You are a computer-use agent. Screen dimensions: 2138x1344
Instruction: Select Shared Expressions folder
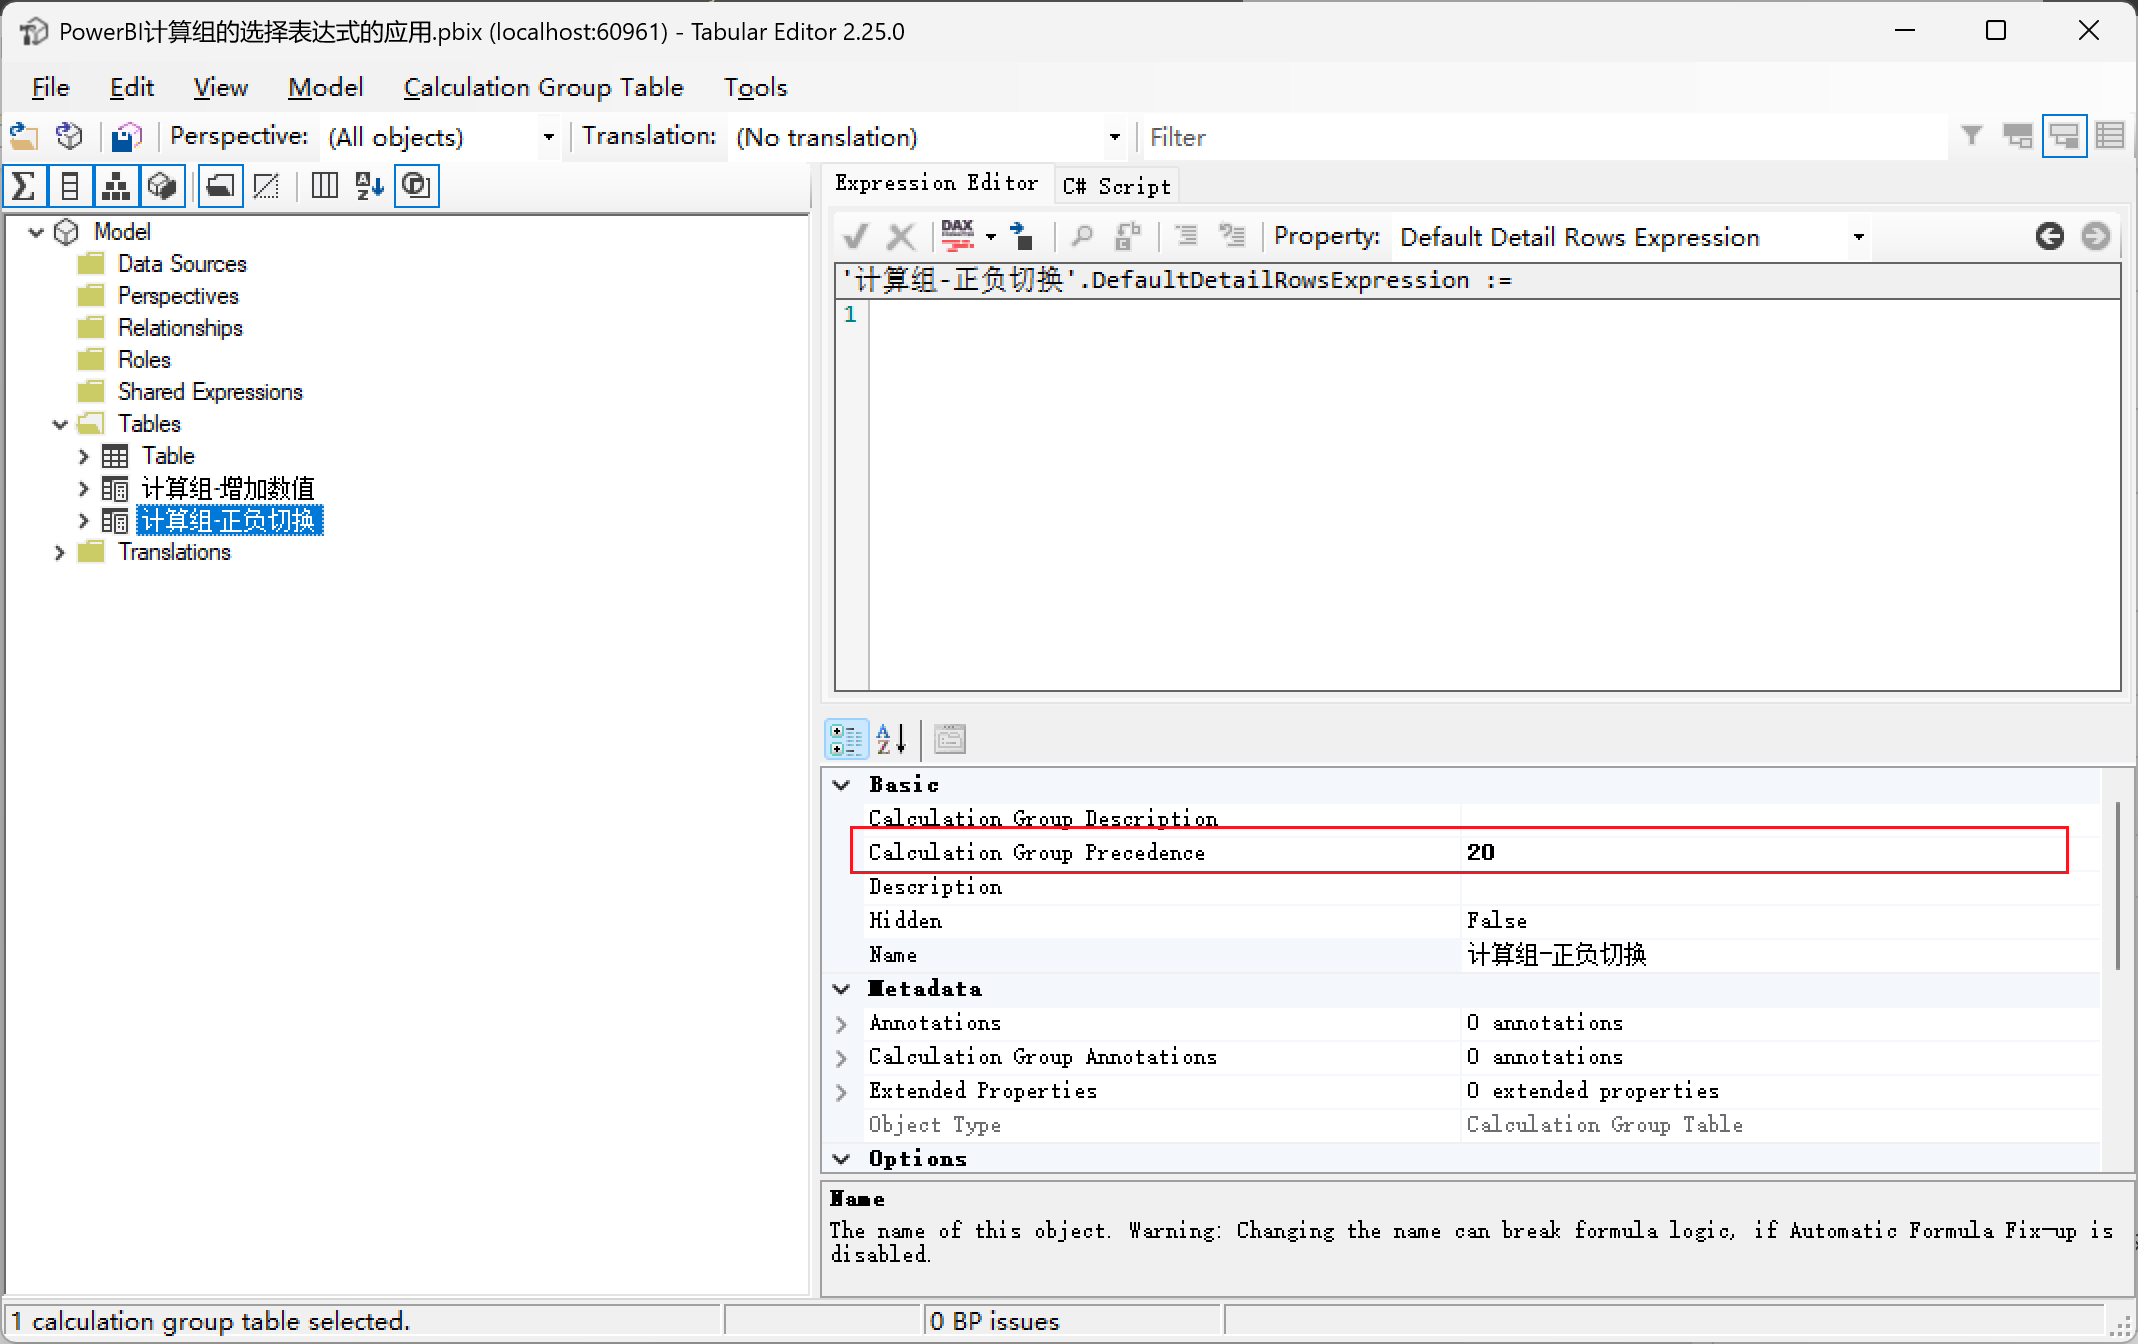(210, 392)
